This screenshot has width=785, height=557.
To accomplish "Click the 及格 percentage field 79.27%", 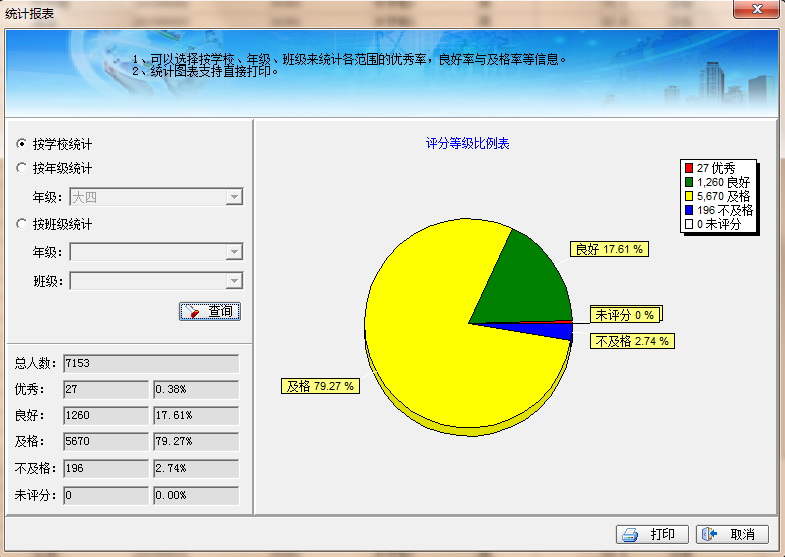I will (196, 441).
